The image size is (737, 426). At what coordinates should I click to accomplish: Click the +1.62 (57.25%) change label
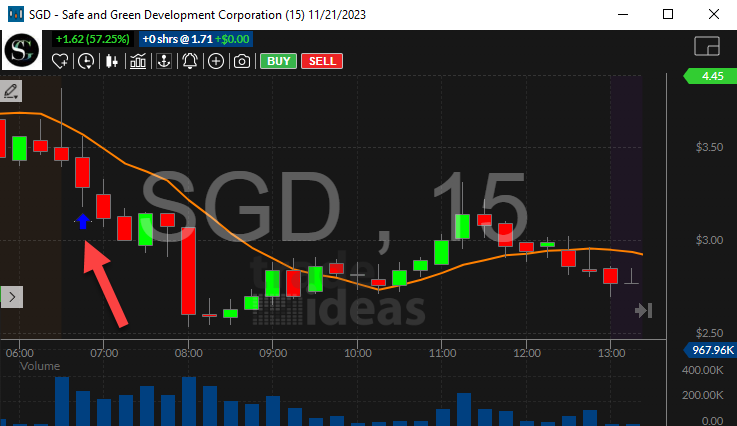coord(93,39)
